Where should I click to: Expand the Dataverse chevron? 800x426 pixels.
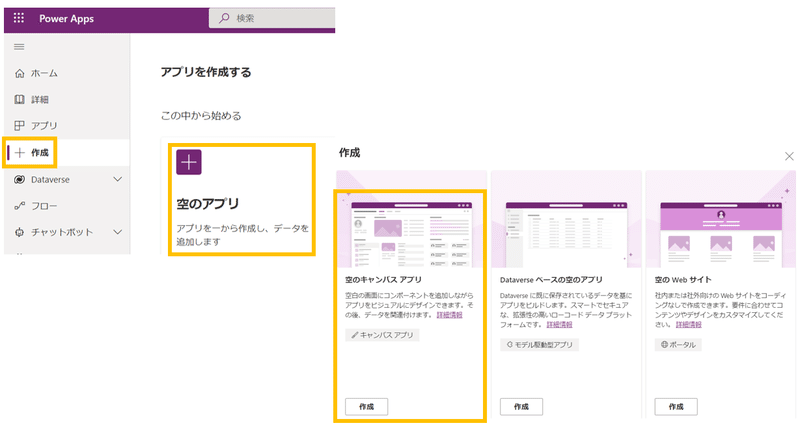coord(117,180)
